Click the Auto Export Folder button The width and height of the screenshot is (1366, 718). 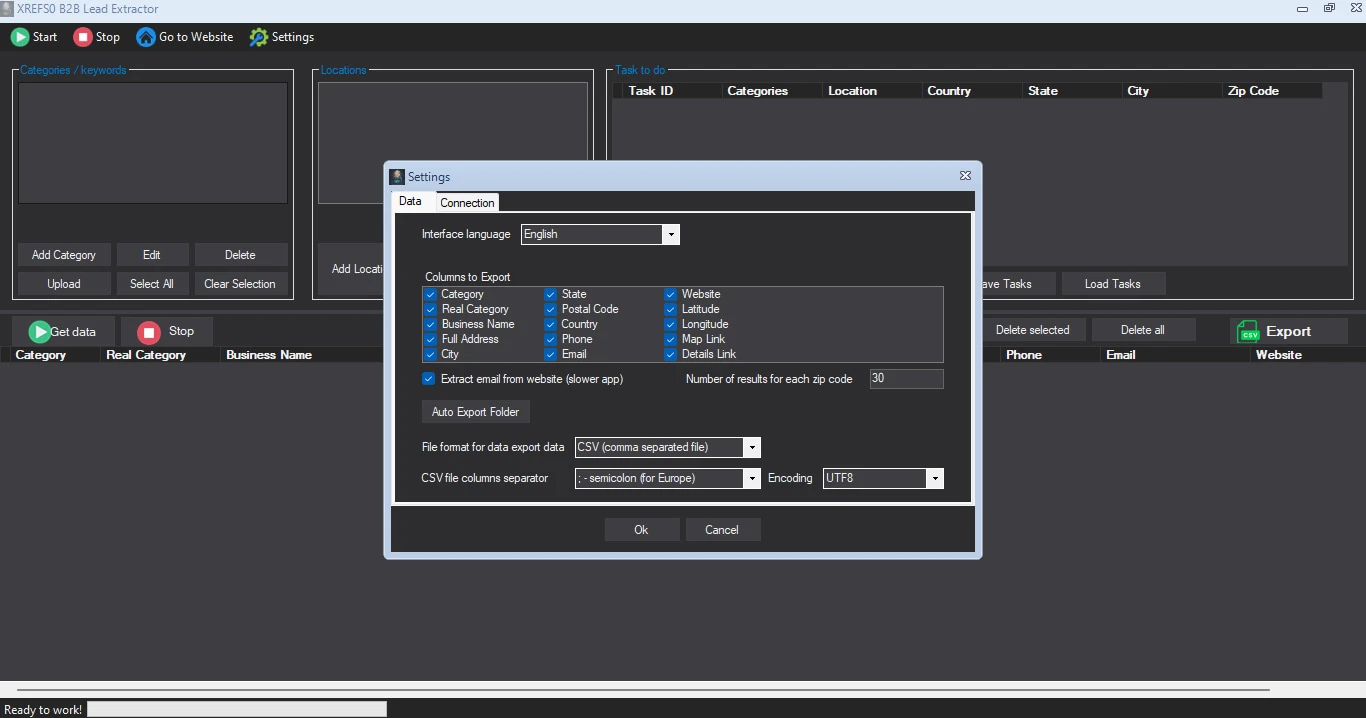click(475, 412)
